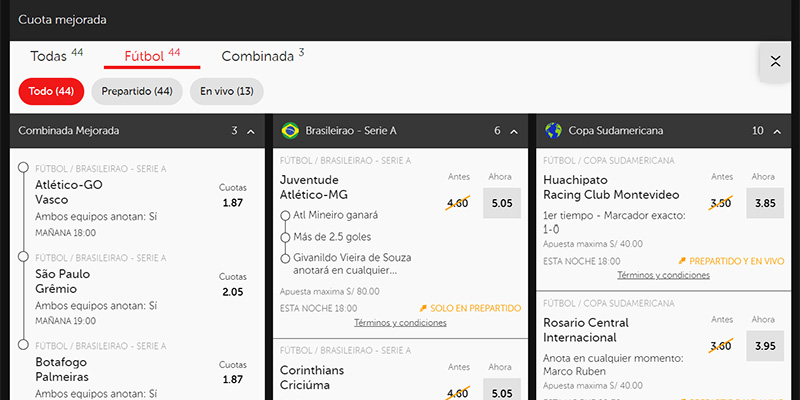Image resolution: width=800 pixels, height=400 pixels.
Task: Click the 2.05 odds for São Paulo vs Grêmio
Action: coord(233,292)
